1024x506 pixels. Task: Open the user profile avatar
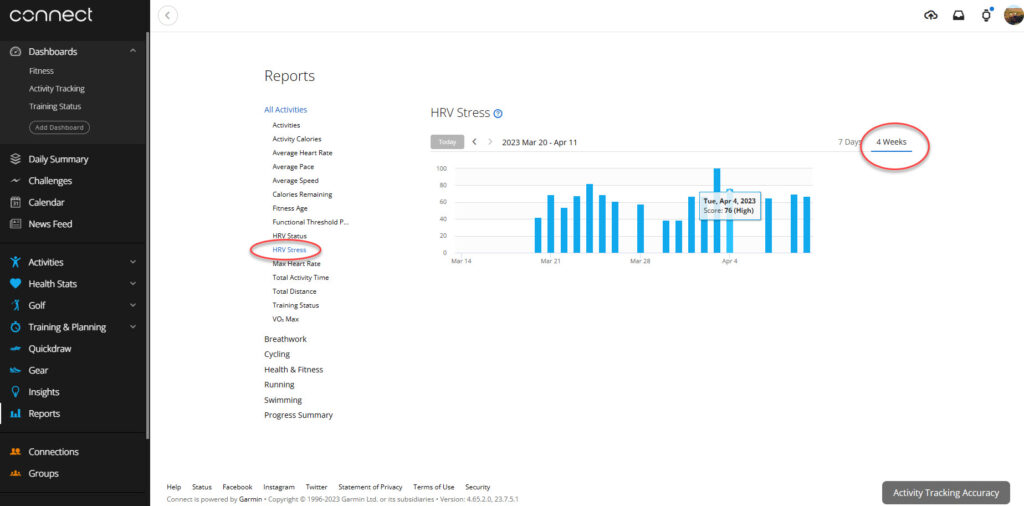point(1014,14)
